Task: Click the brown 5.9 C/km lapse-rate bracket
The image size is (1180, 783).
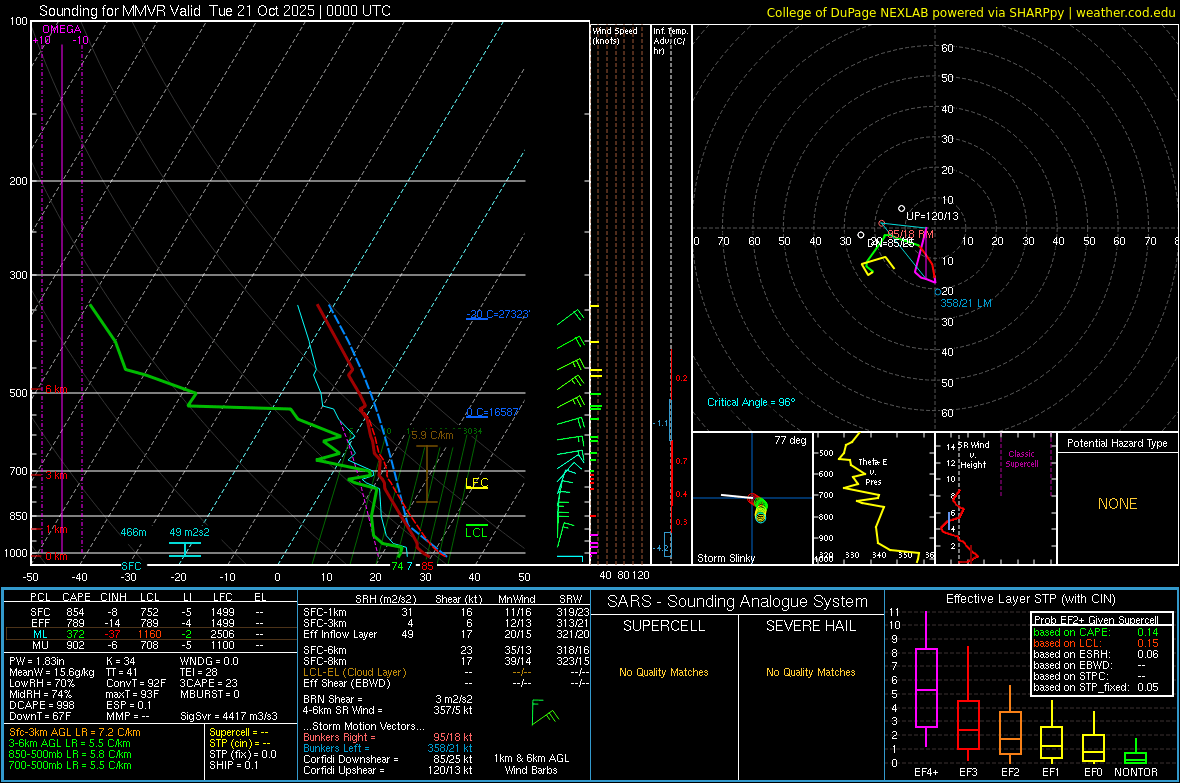Action: [x=427, y=474]
